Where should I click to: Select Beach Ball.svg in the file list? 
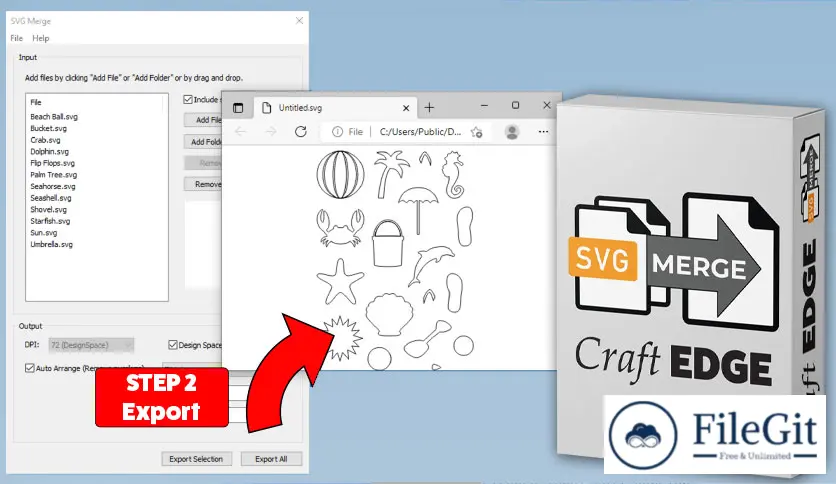(54, 117)
